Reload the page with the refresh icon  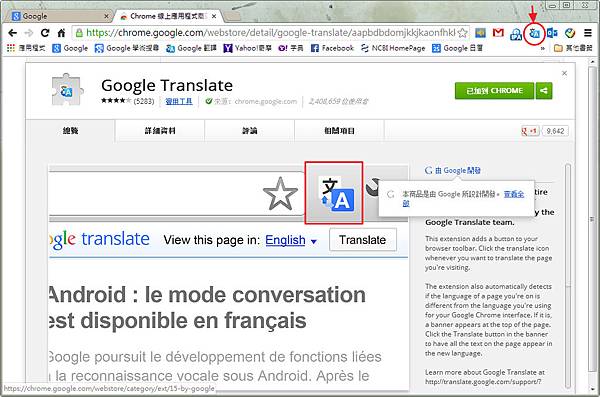click(45, 33)
